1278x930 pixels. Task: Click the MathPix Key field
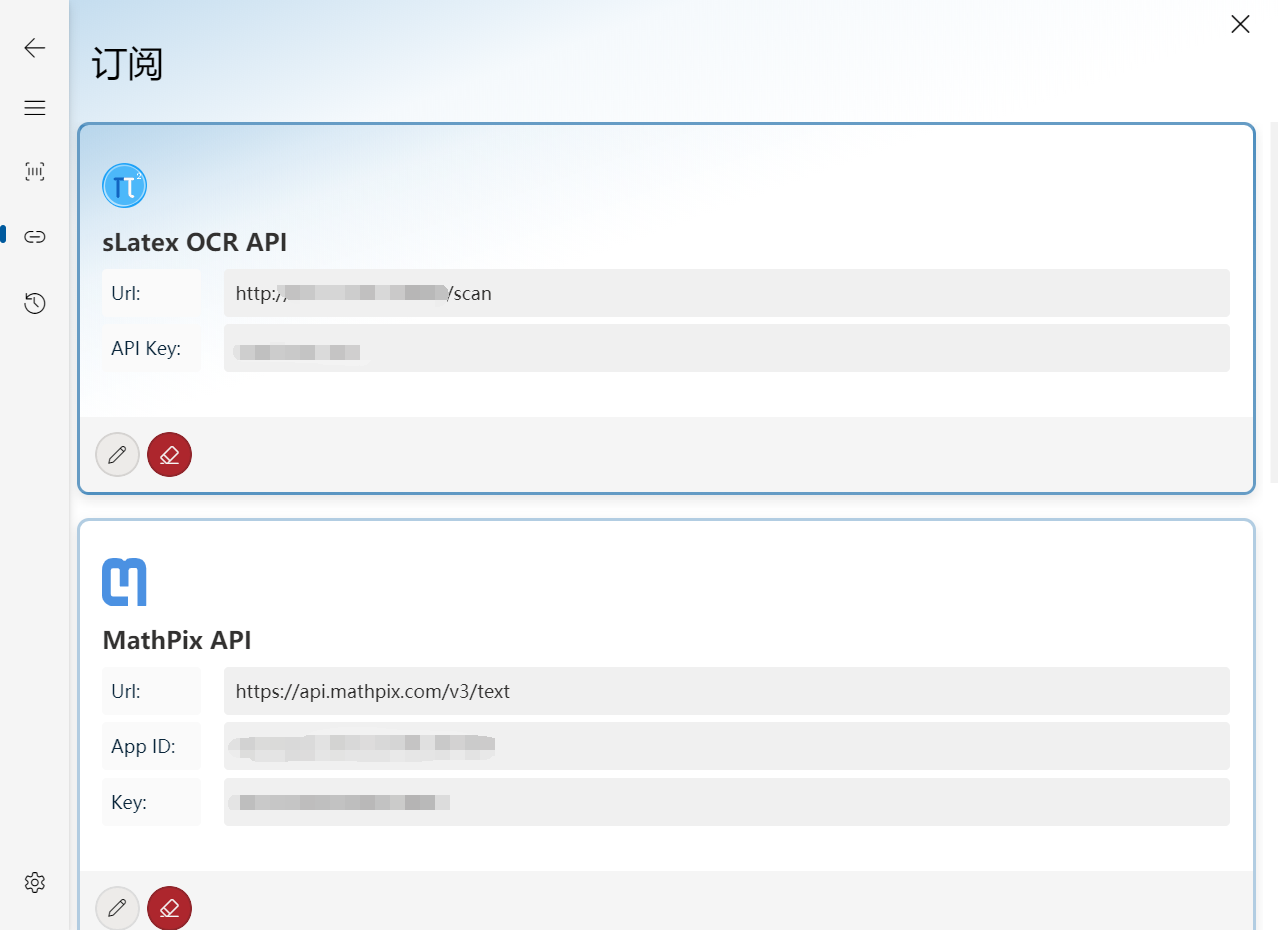click(727, 802)
